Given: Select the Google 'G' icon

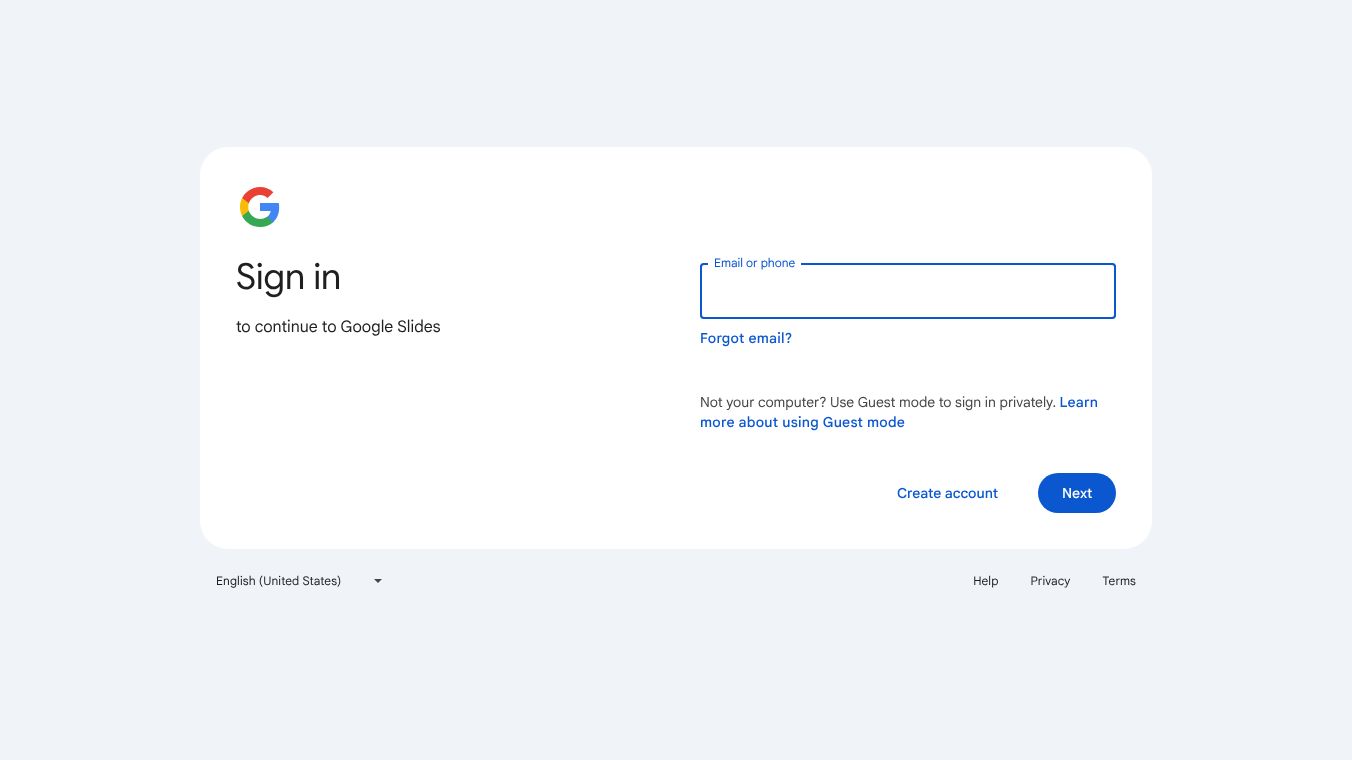Looking at the screenshot, I should (259, 207).
